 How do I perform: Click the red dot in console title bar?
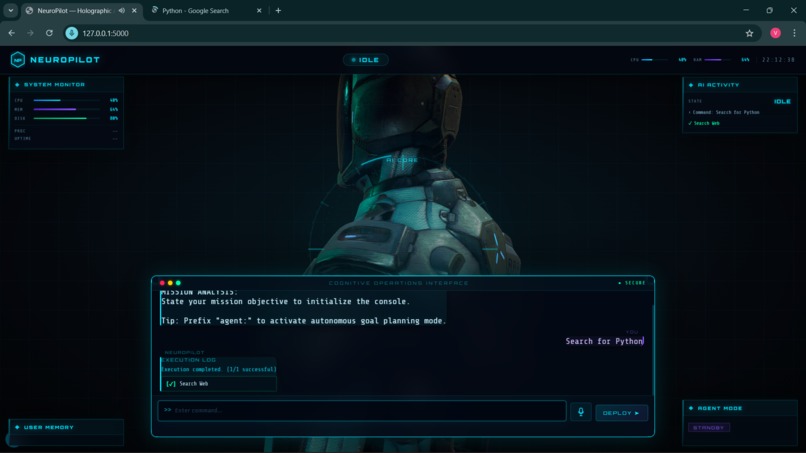click(x=162, y=283)
